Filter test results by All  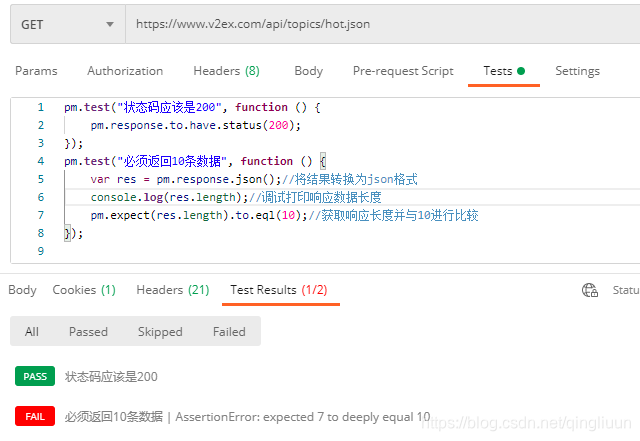pos(32,332)
